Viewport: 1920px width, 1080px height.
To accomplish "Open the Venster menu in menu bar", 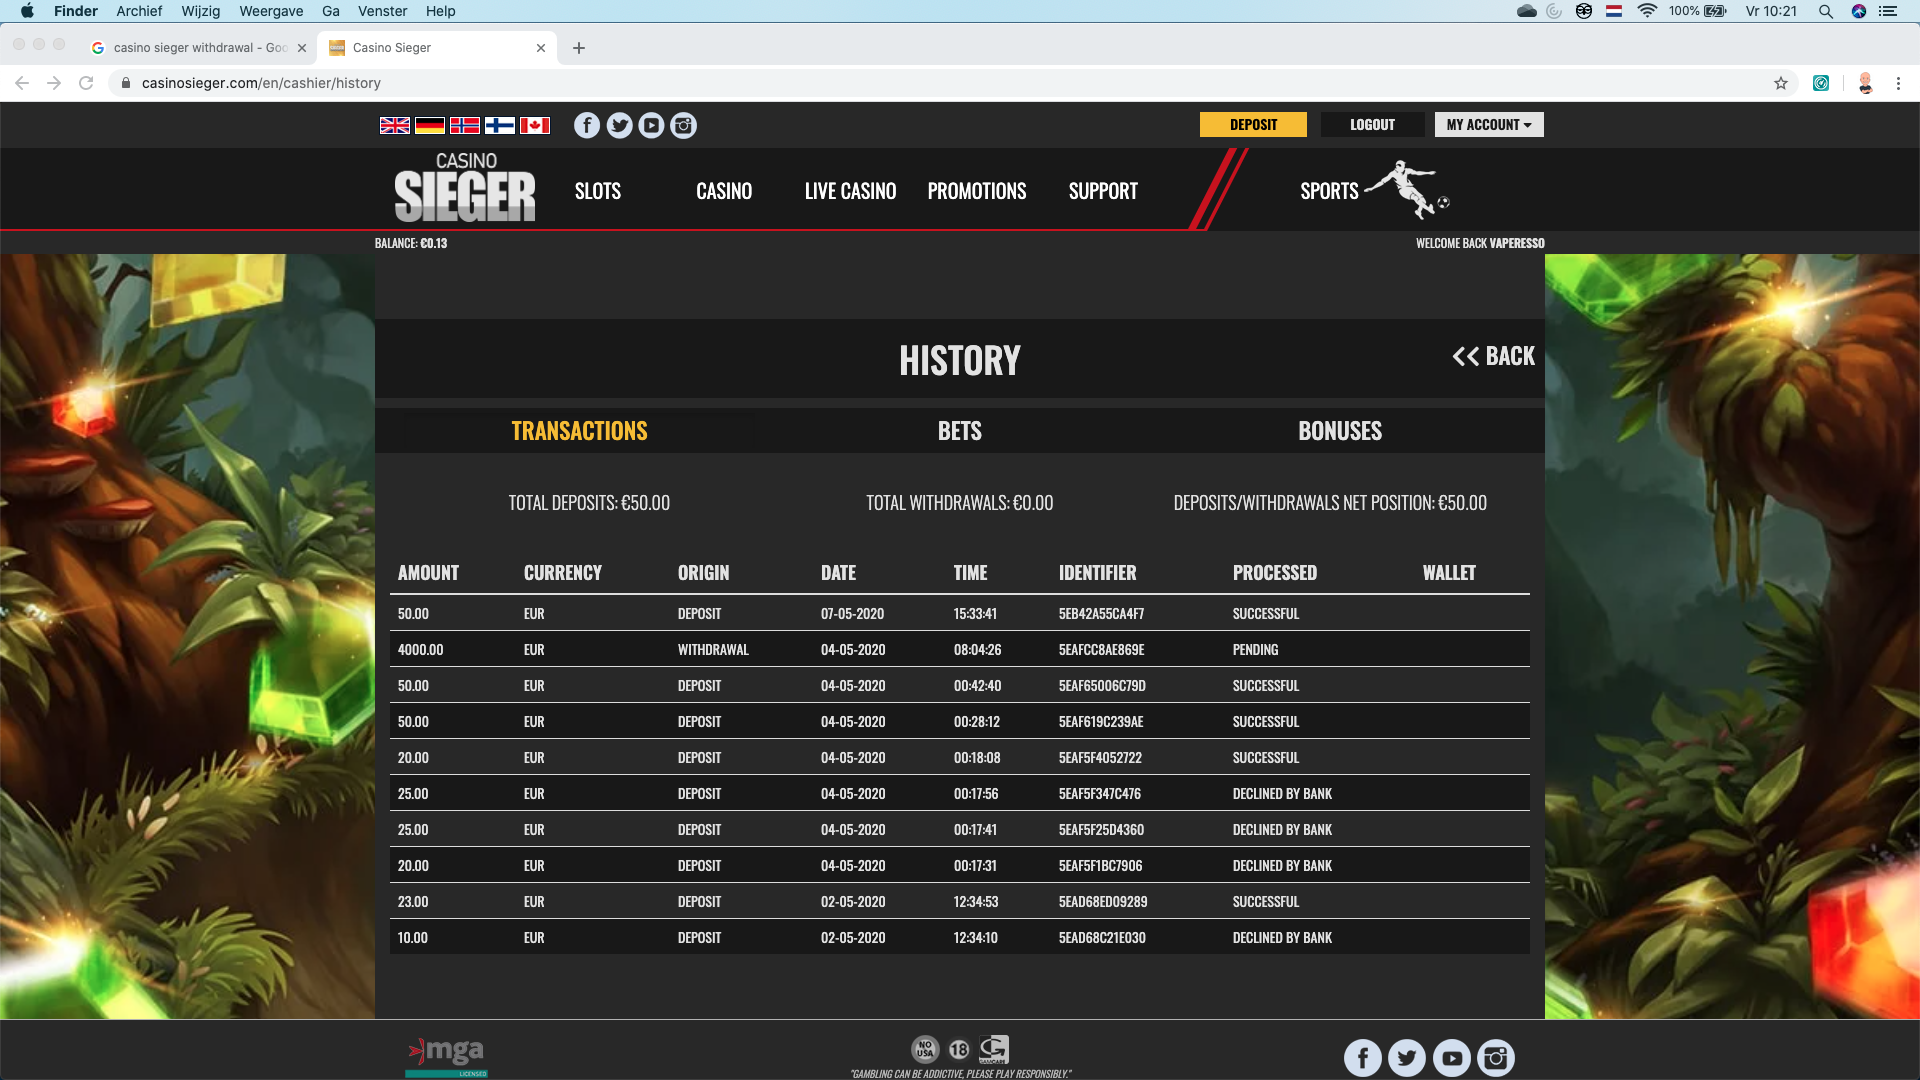I will [383, 11].
